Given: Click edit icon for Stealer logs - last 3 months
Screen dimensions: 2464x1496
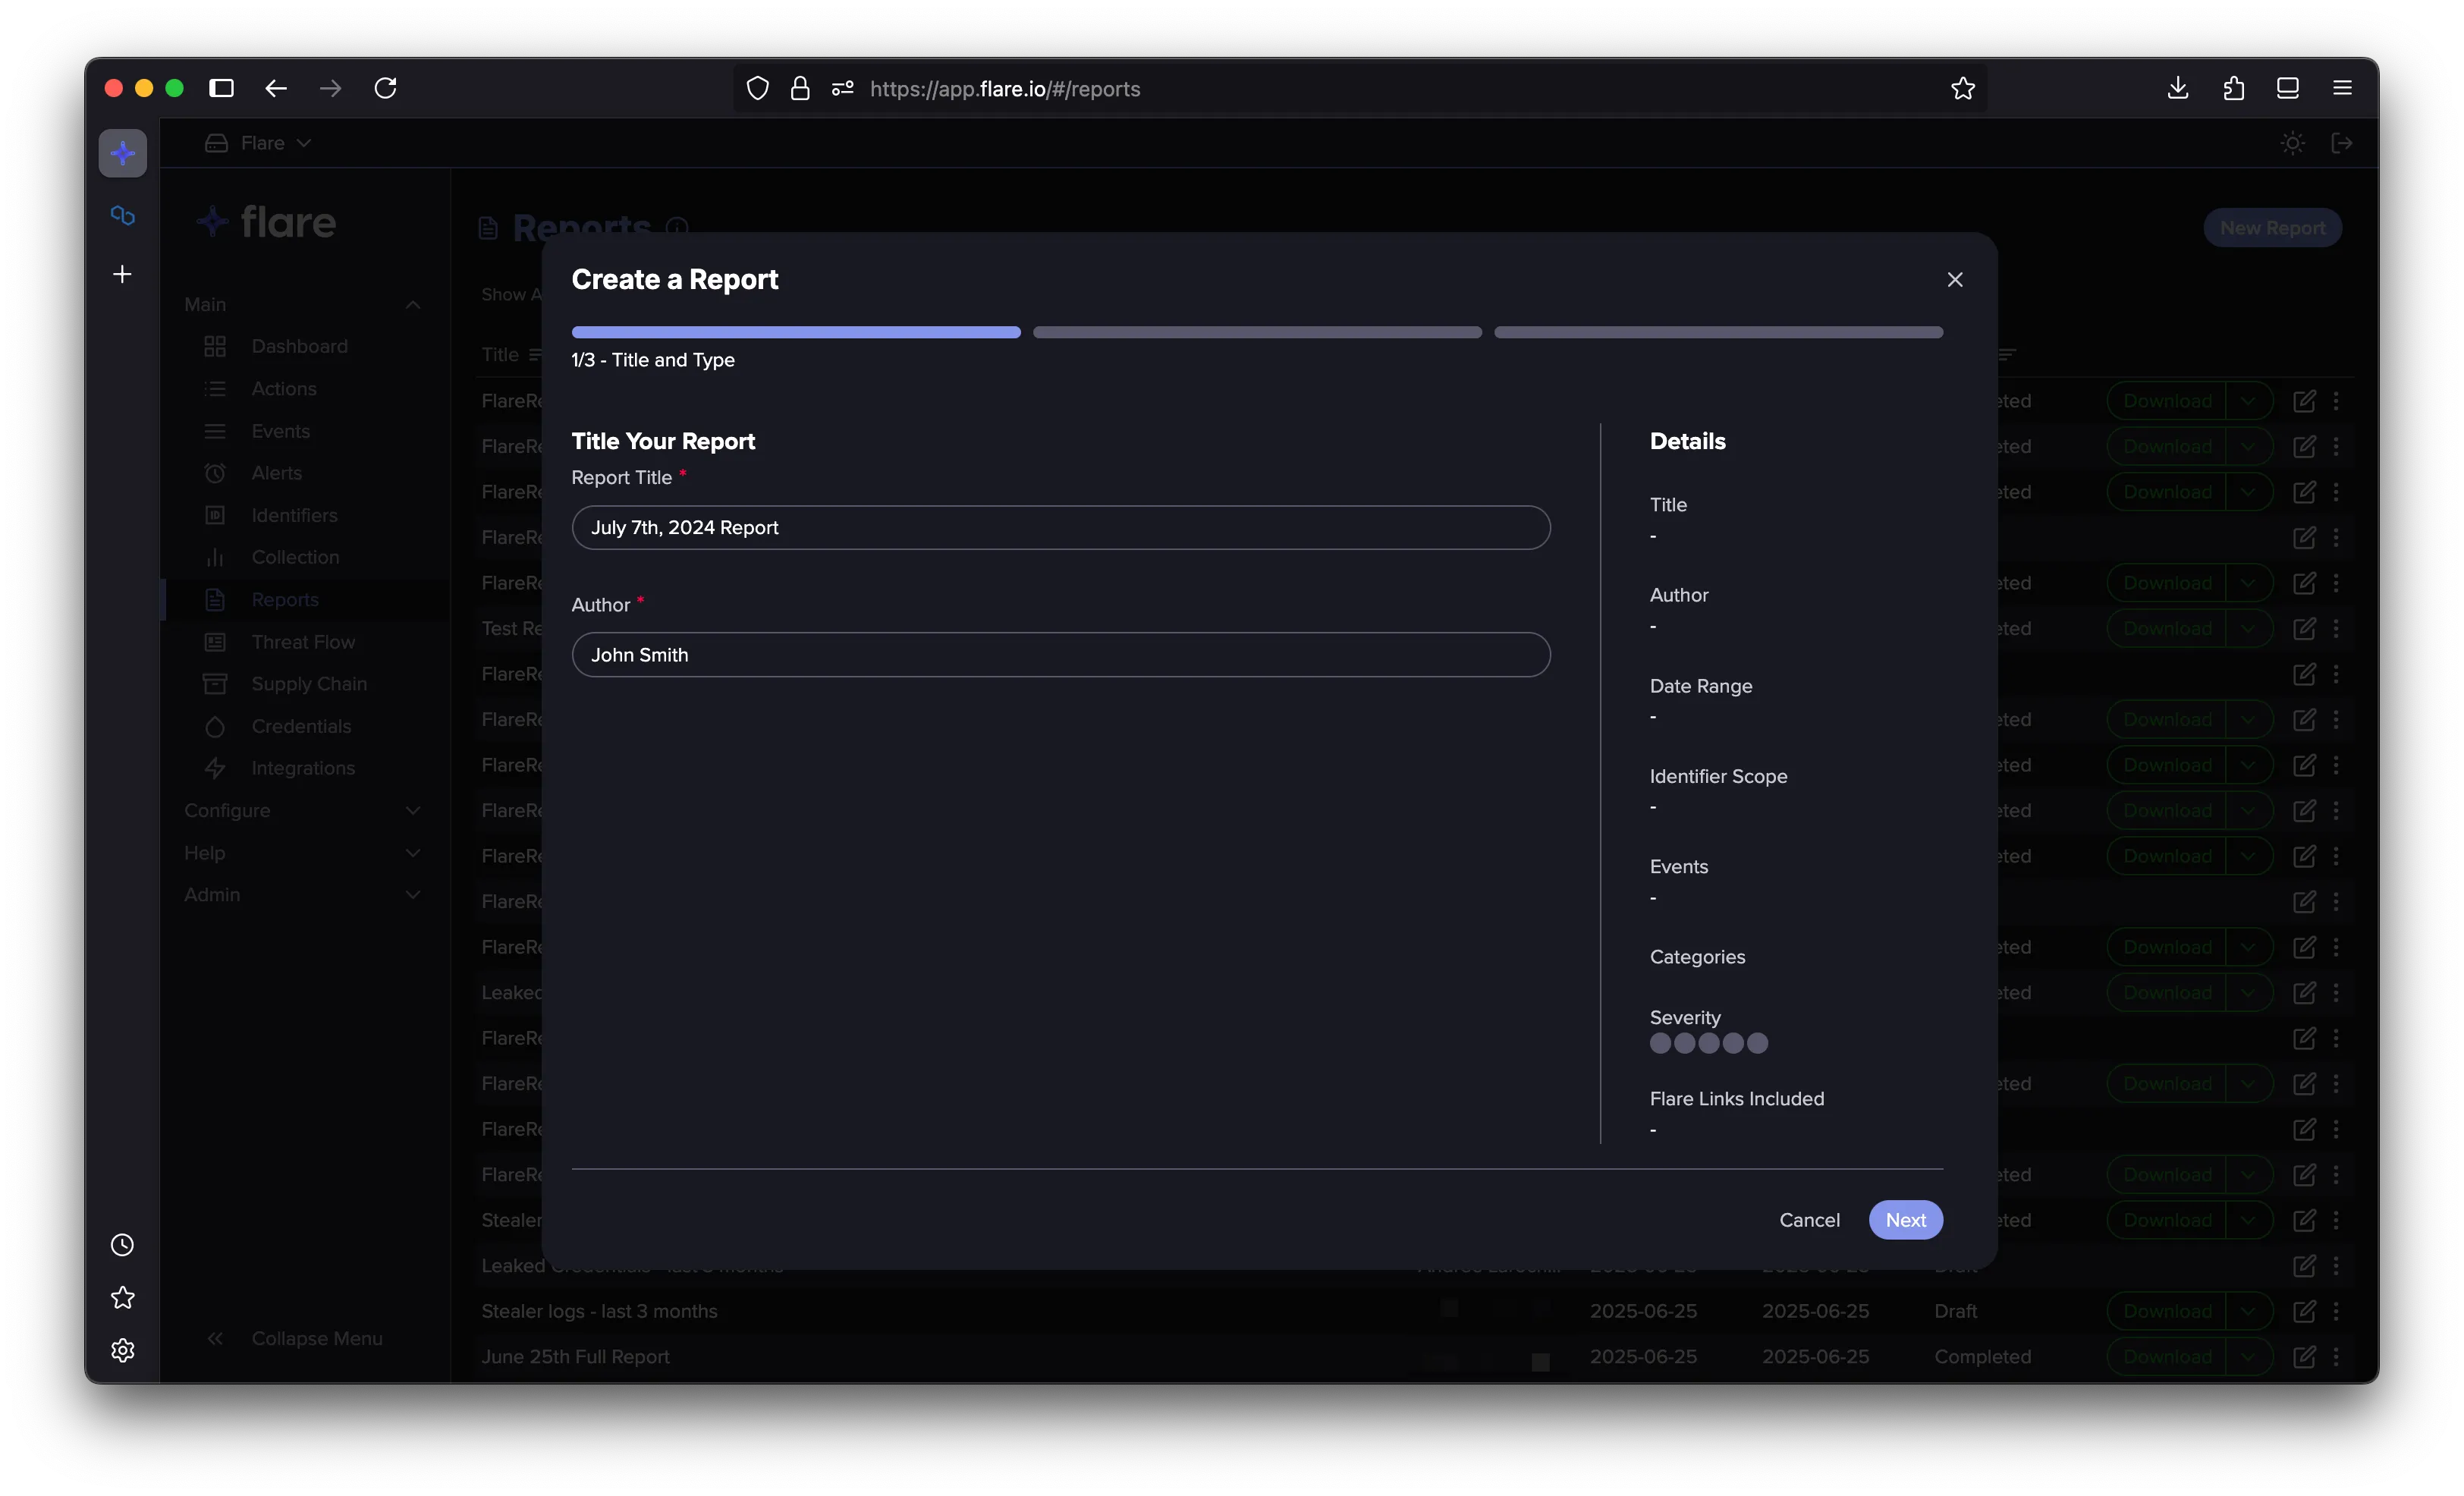Looking at the screenshot, I should point(2304,1310).
